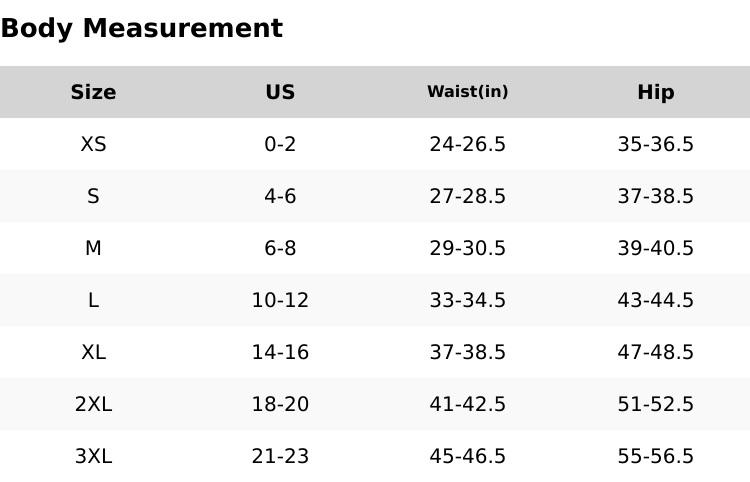Select the XS size cell
Viewport: 750px width, 482px height.
[93, 144]
